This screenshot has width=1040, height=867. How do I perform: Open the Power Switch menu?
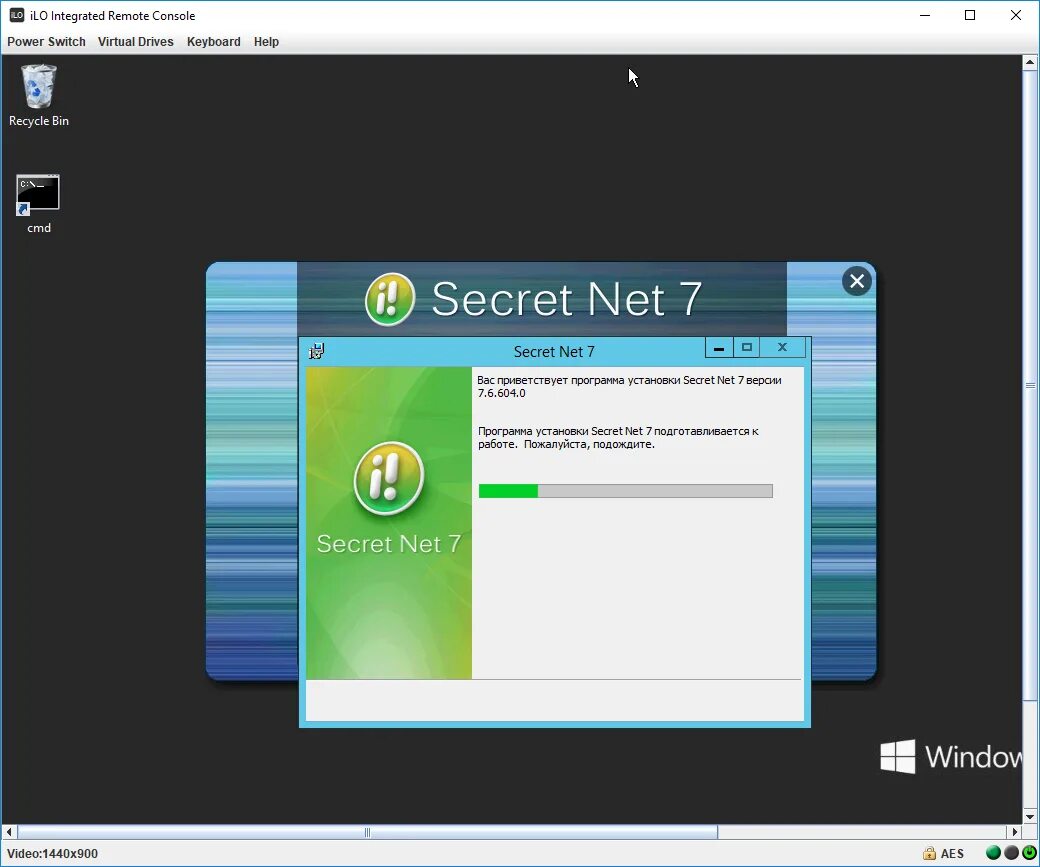[46, 42]
